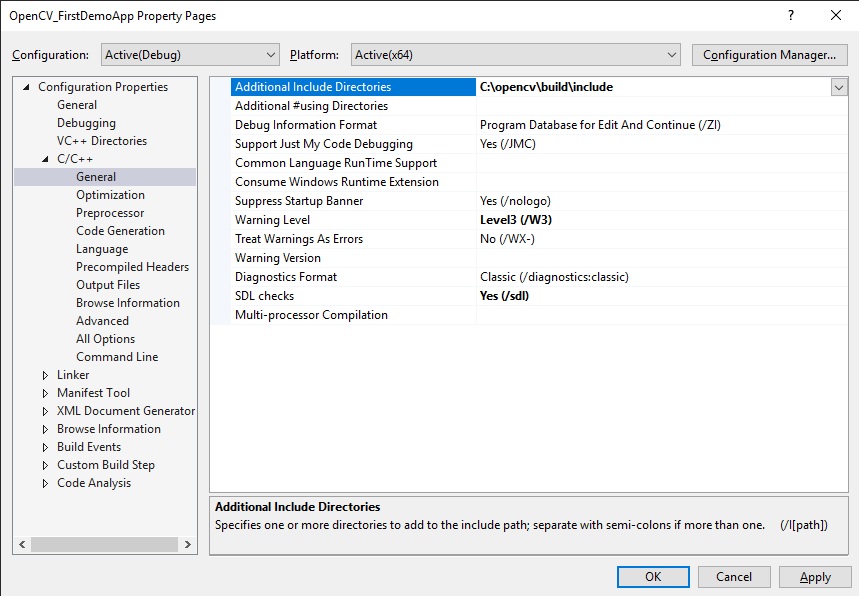The width and height of the screenshot is (859, 596).
Task: Select Preprocessor under C/C++
Action: click(x=110, y=213)
